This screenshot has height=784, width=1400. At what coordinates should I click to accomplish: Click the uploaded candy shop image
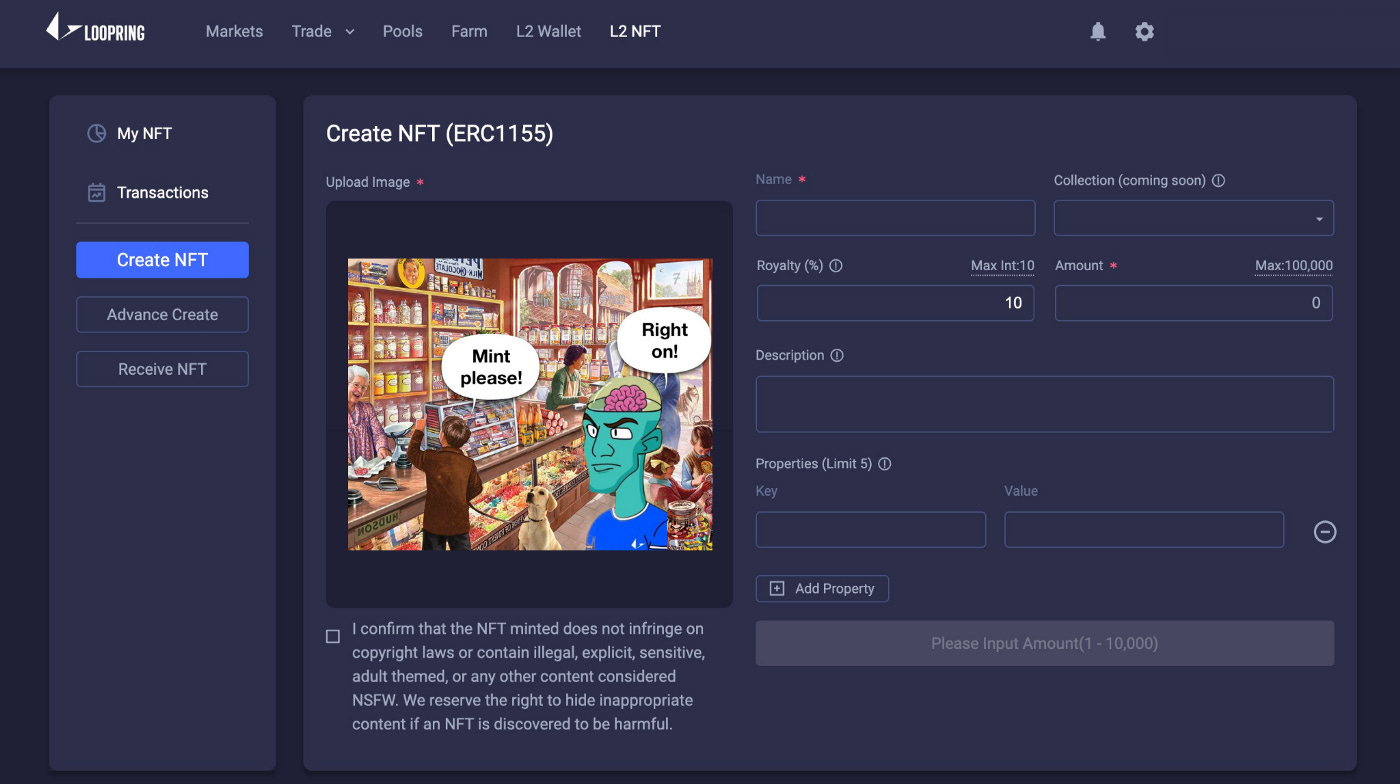point(530,404)
